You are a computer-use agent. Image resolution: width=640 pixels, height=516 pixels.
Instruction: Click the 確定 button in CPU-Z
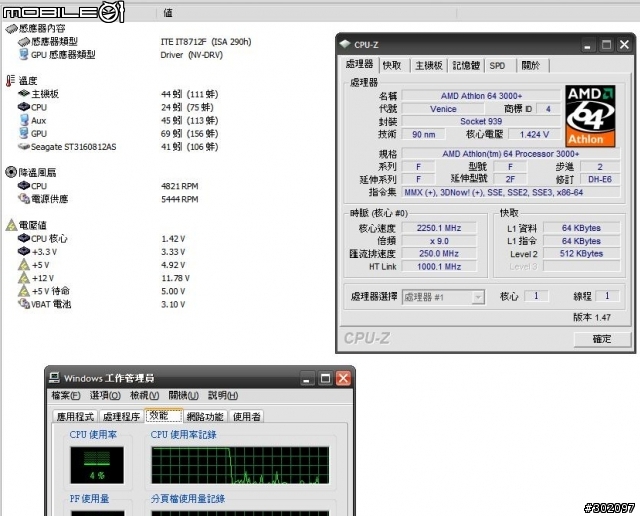[602, 339]
